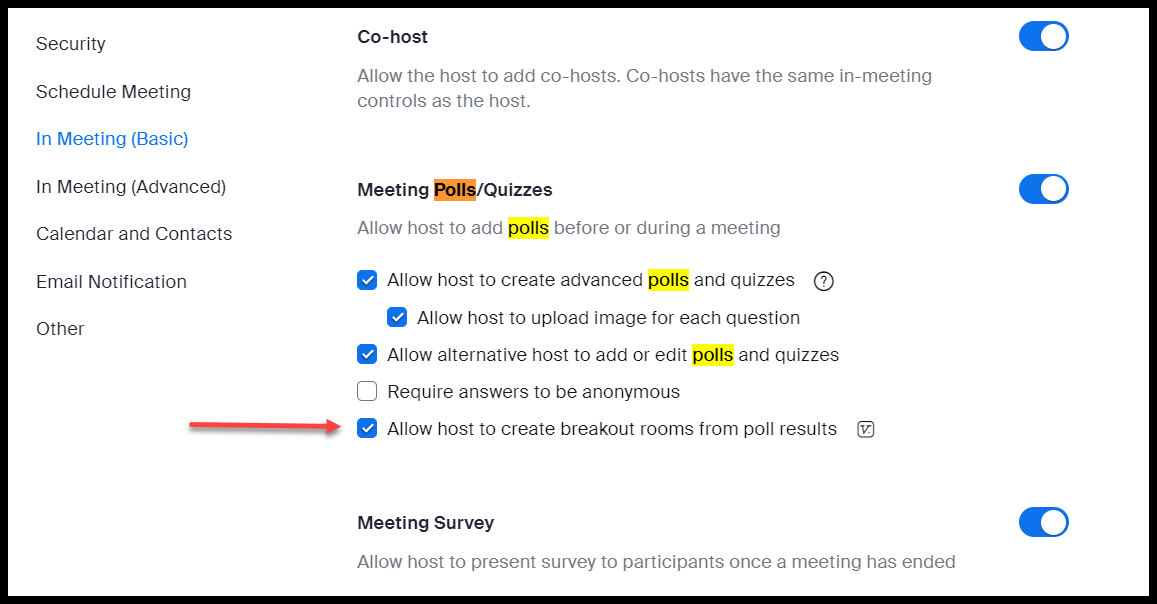Uncheck allow host to create breakout rooms from polls
Image resolution: width=1157 pixels, height=604 pixels.
(x=367, y=428)
